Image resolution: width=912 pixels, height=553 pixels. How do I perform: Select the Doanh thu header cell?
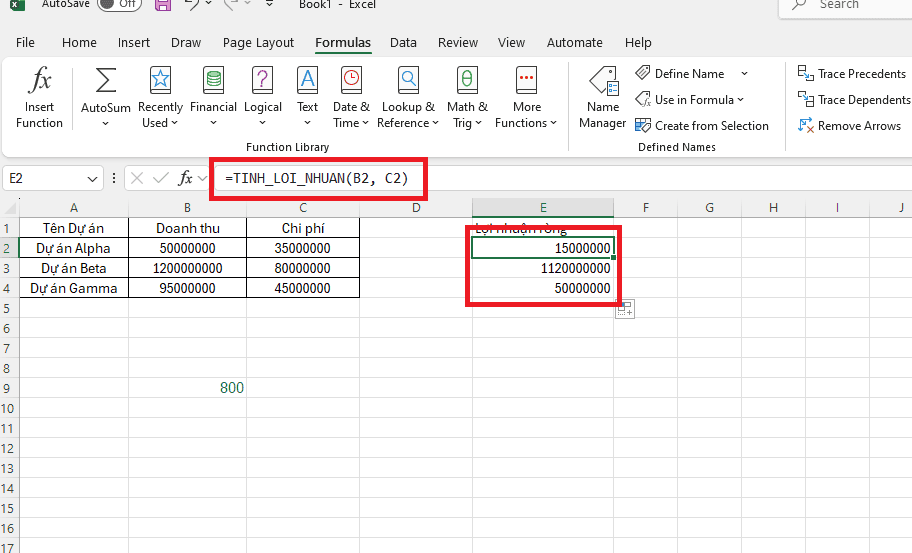point(187,228)
